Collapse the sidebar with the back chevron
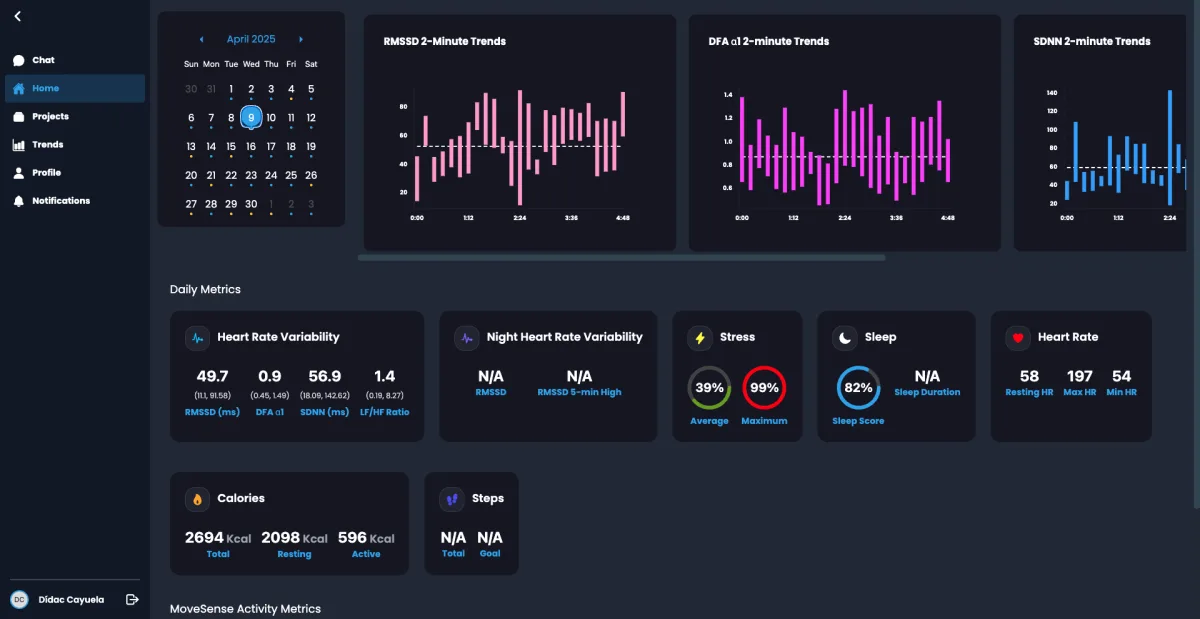Screen dimensions: 1200x619 18,16
